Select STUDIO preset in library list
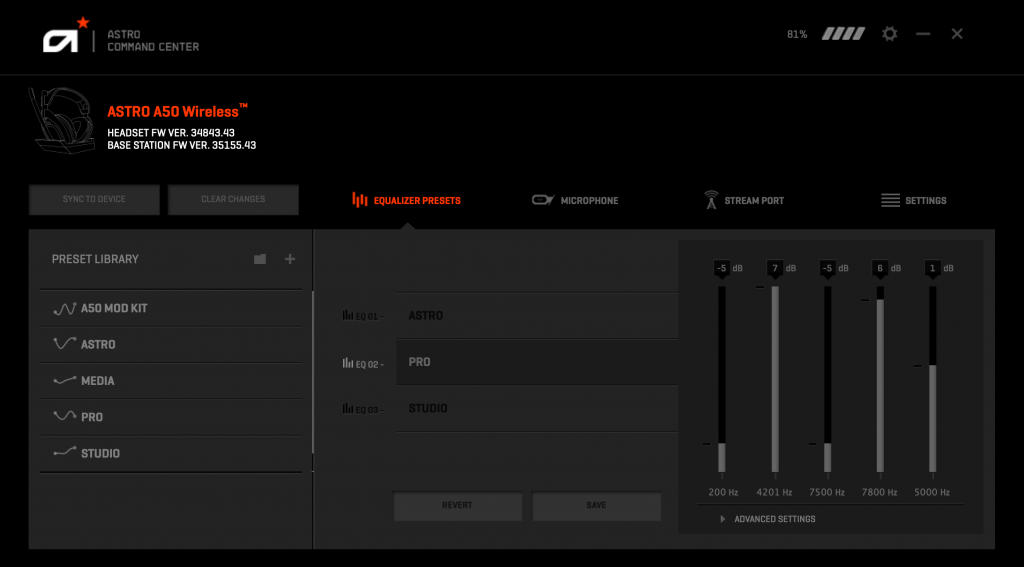This screenshot has height=567, width=1024. coord(171,453)
